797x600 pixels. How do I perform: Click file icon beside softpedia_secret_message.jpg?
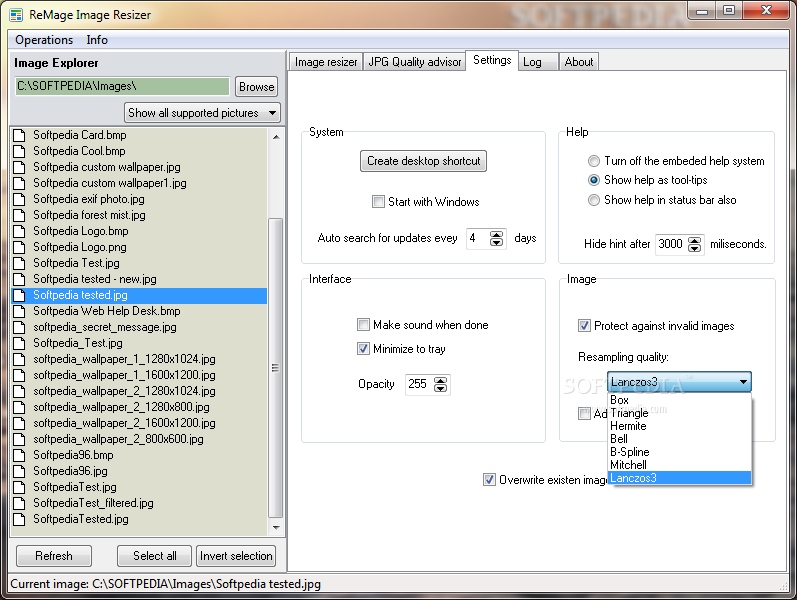tap(19, 327)
